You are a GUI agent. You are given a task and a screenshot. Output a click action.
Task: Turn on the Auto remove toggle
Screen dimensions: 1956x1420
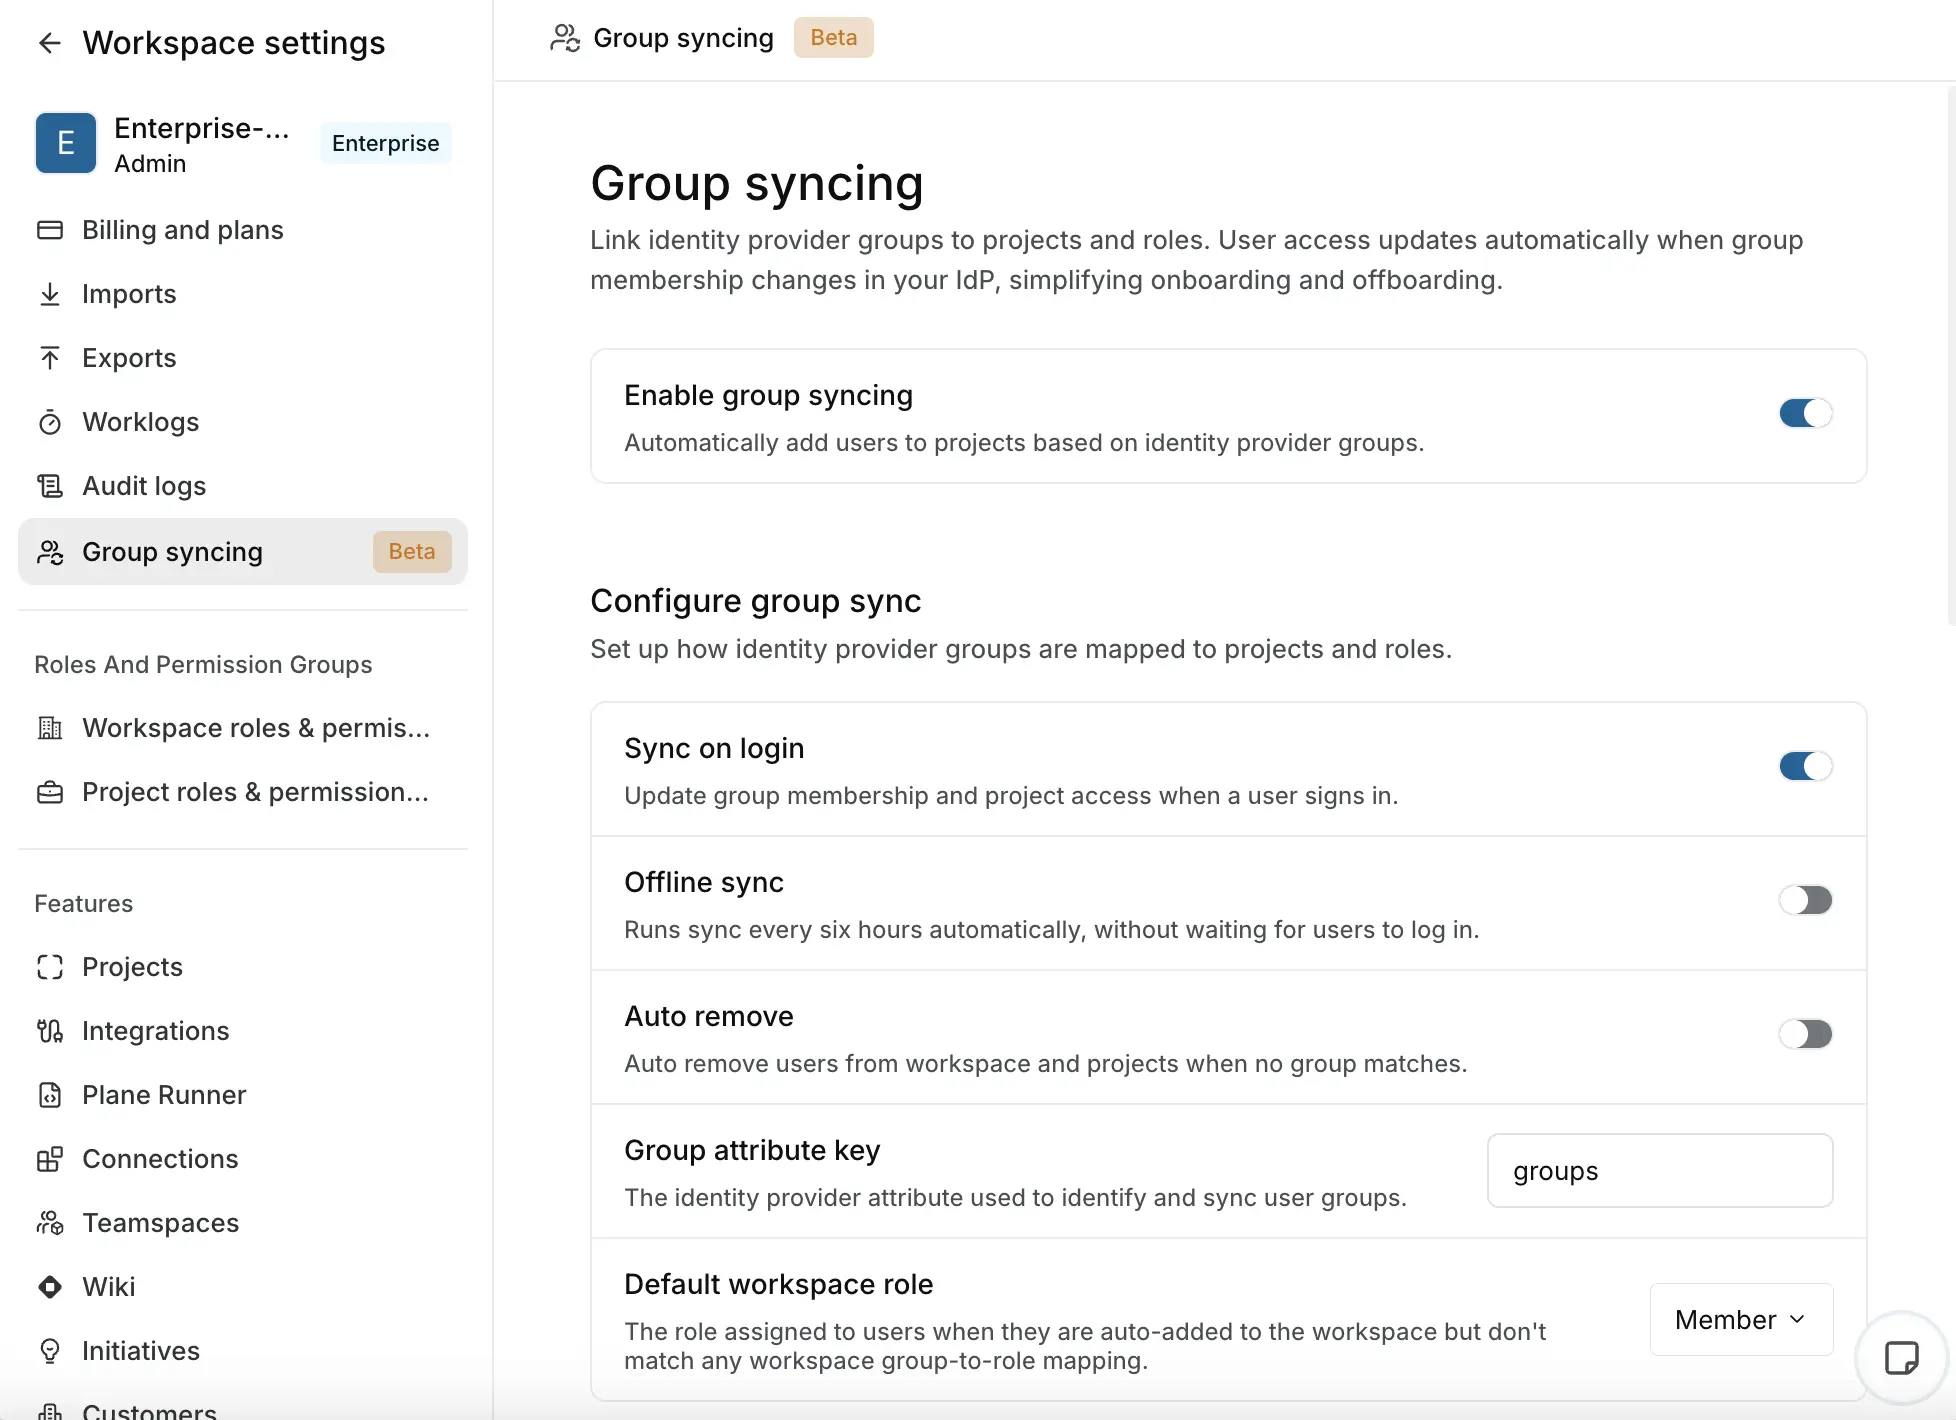click(x=1805, y=1034)
